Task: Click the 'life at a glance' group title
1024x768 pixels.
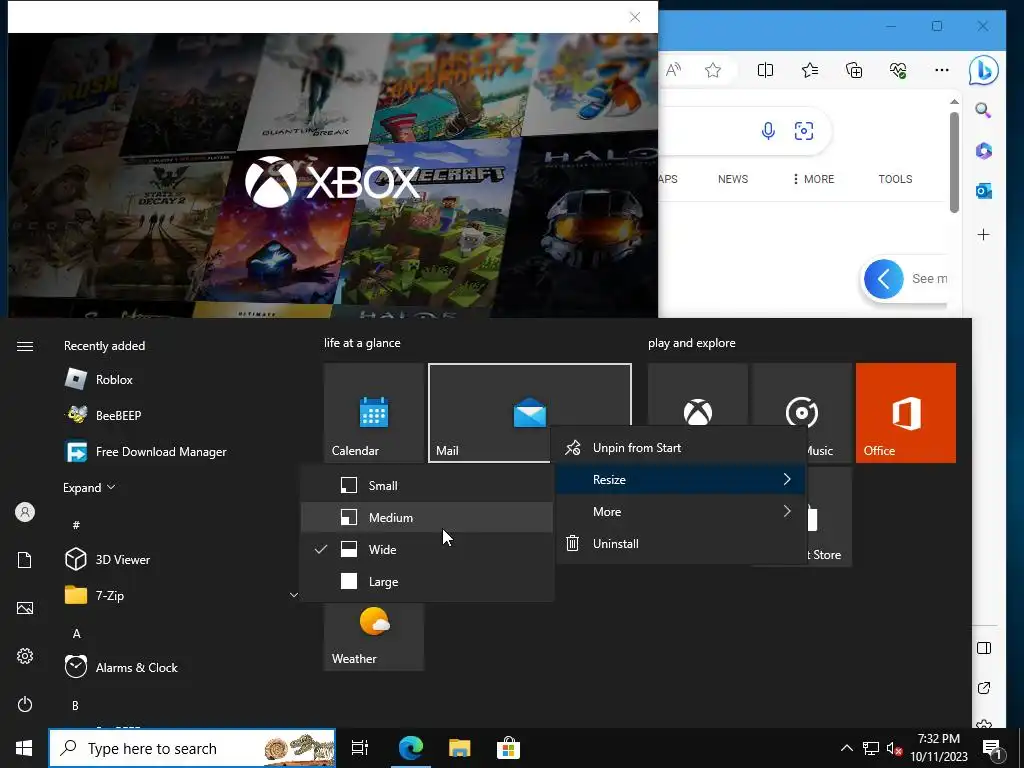Action: point(362,343)
